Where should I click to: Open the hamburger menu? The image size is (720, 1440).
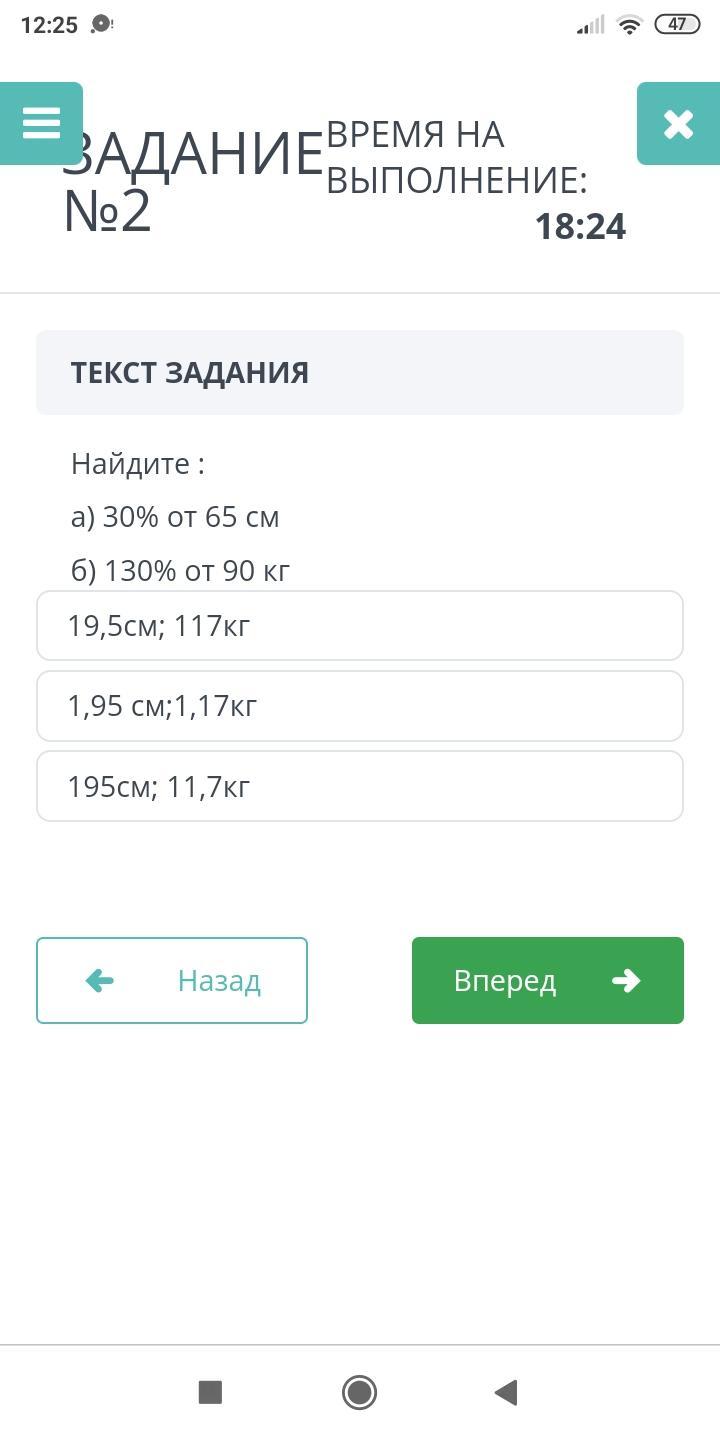(x=41, y=123)
